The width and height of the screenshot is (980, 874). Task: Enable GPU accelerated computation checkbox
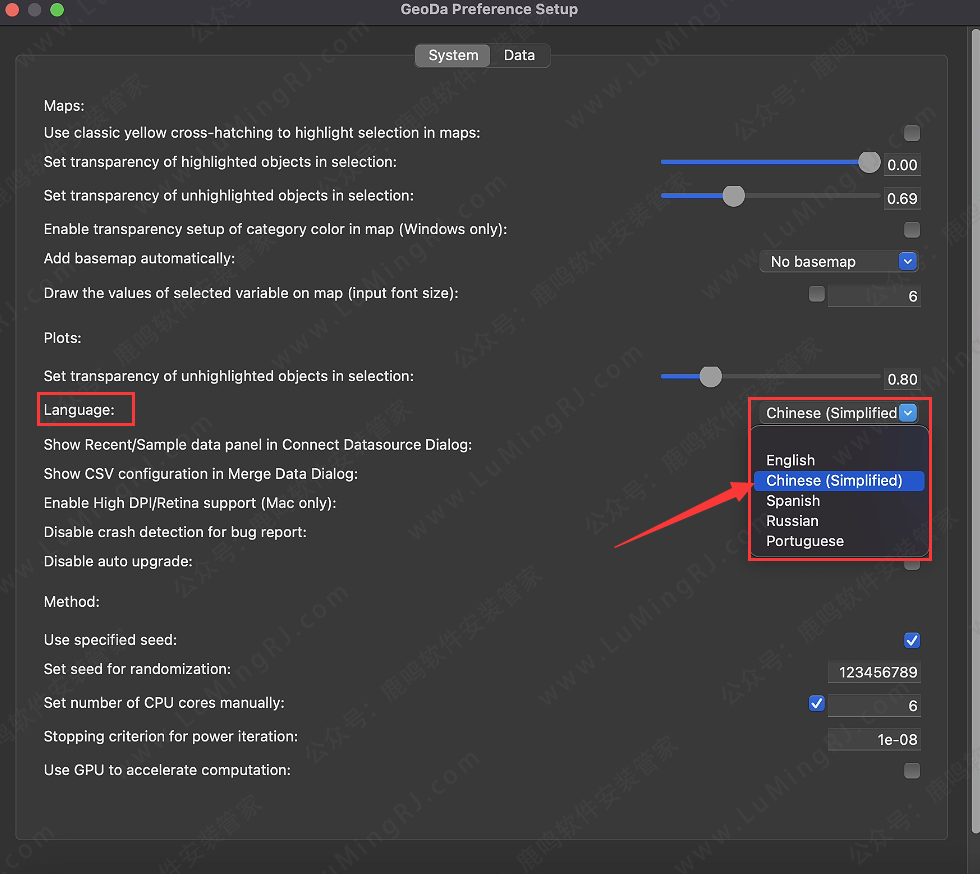[x=911, y=770]
